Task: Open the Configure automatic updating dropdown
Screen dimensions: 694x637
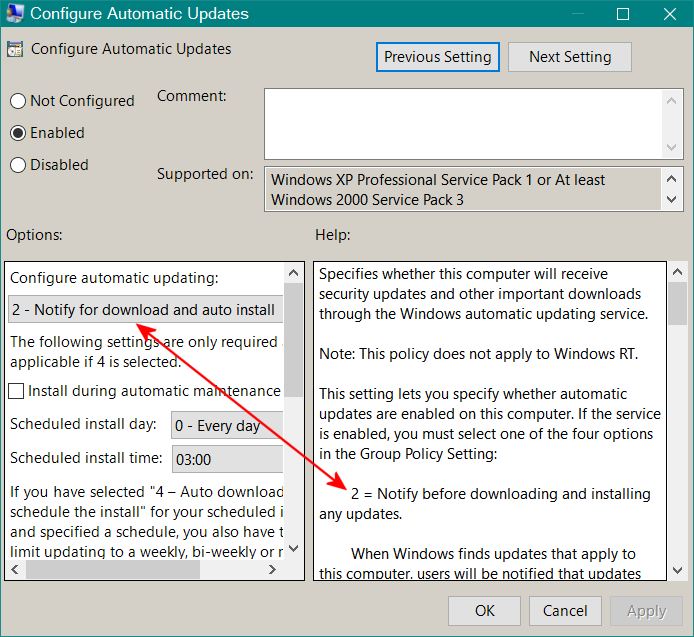Action: [146, 309]
